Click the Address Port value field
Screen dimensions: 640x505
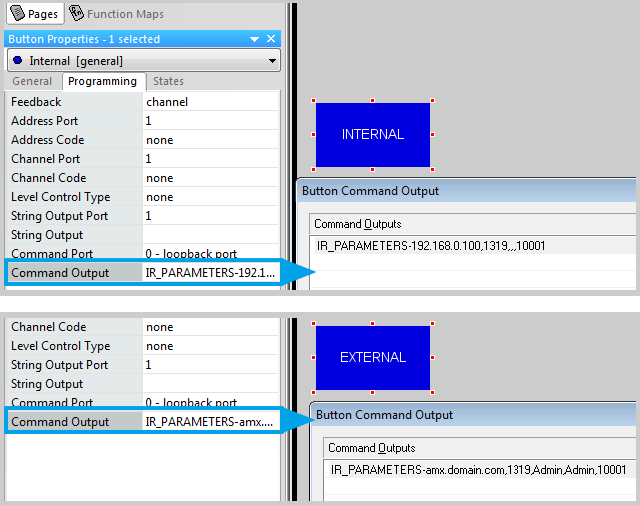click(211, 121)
